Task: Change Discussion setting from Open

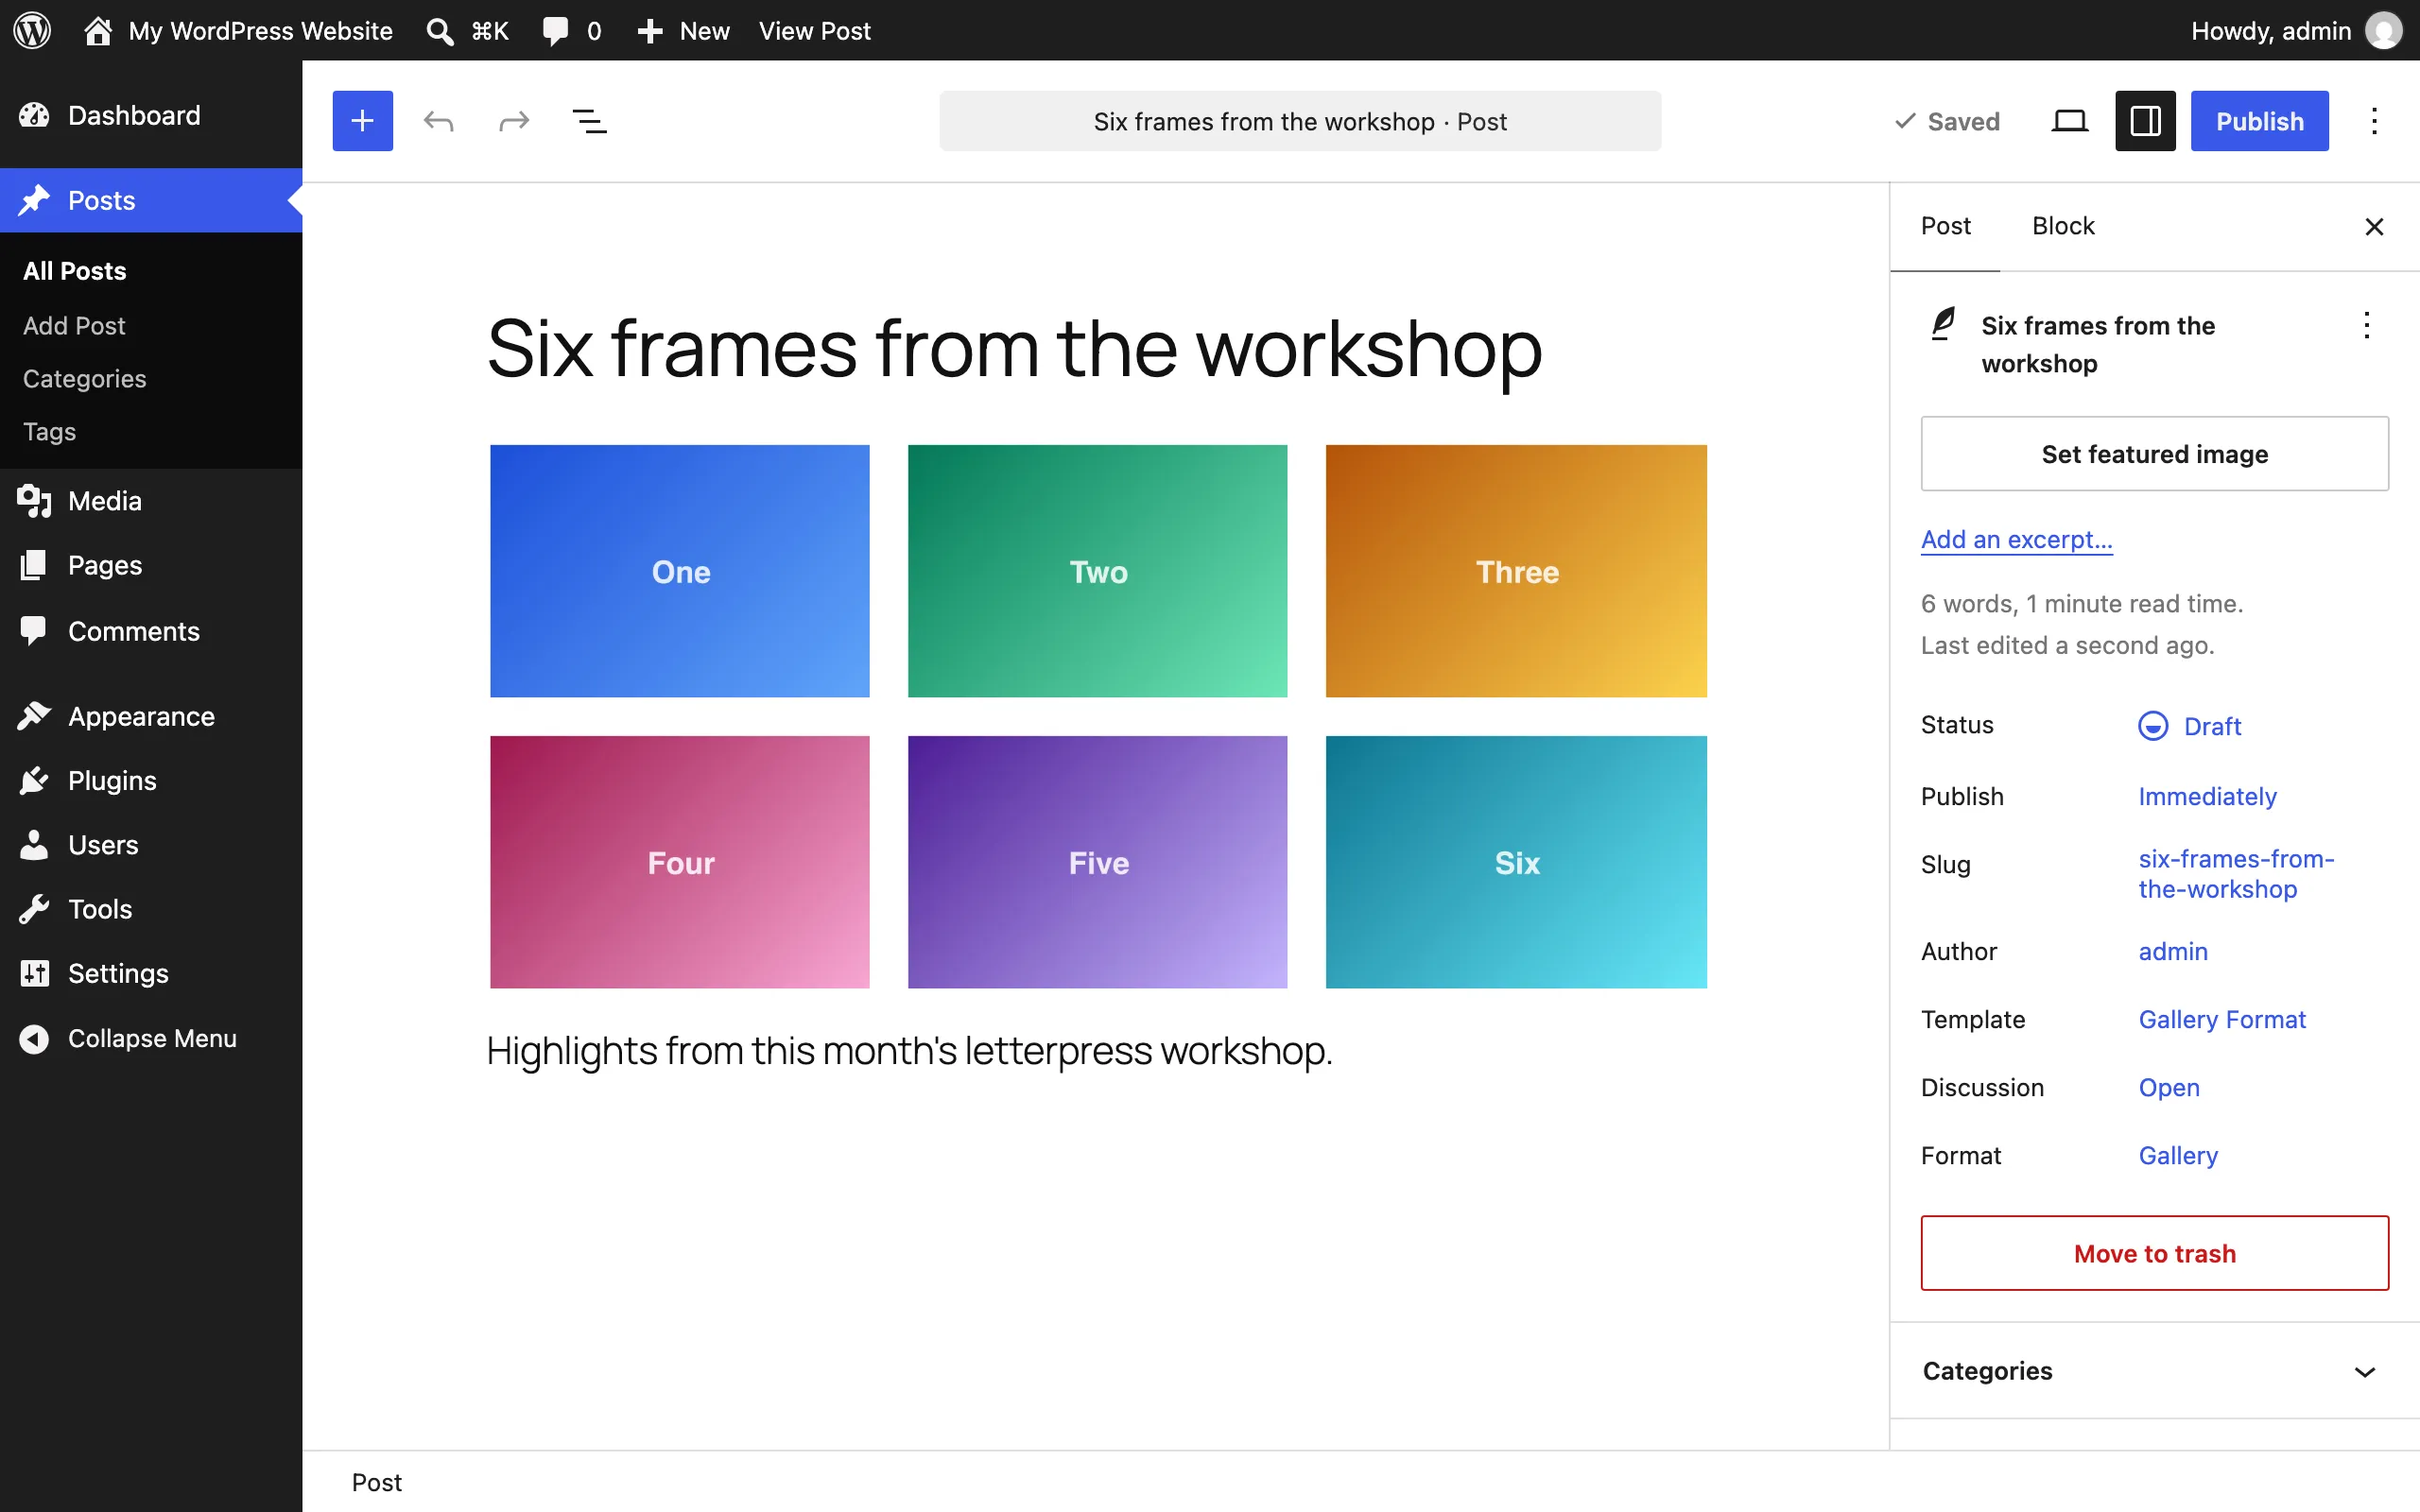Action: coord(2169,1087)
